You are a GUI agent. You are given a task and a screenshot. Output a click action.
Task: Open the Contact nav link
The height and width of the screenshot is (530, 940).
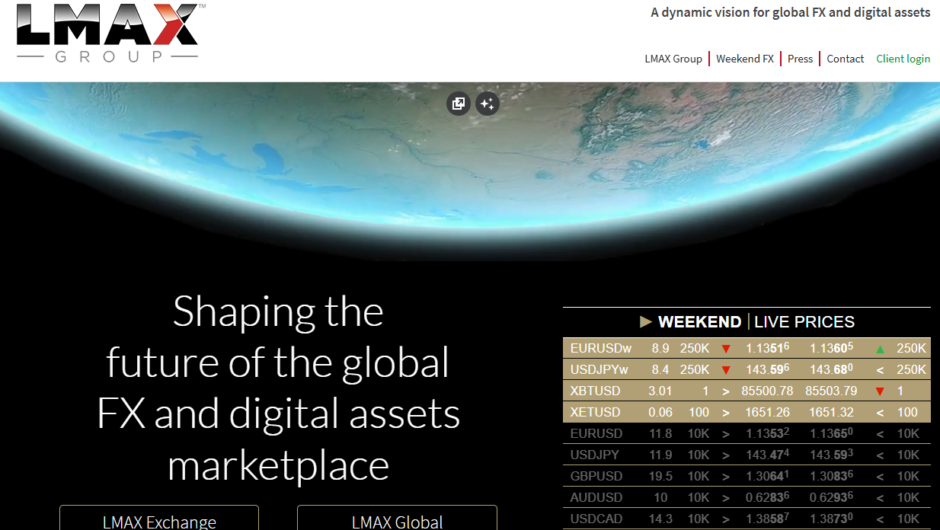click(x=845, y=59)
